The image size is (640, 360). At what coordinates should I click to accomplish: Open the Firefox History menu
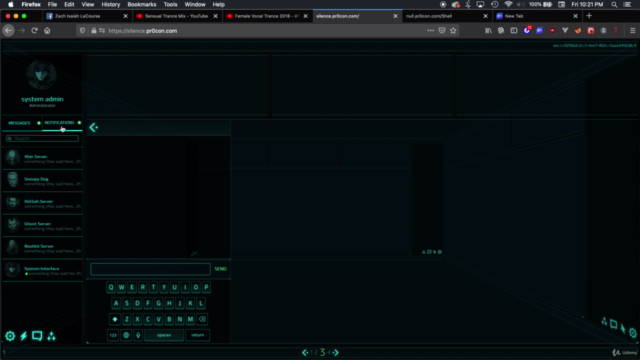pyautogui.click(x=111, y=4)
